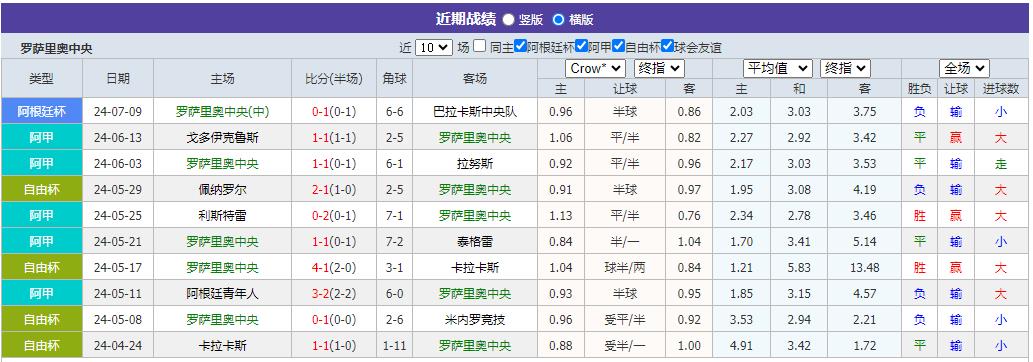Click the 进球数 column header
The width and height of the screenshot is (1033, 362).
[x=1001, y=88]
